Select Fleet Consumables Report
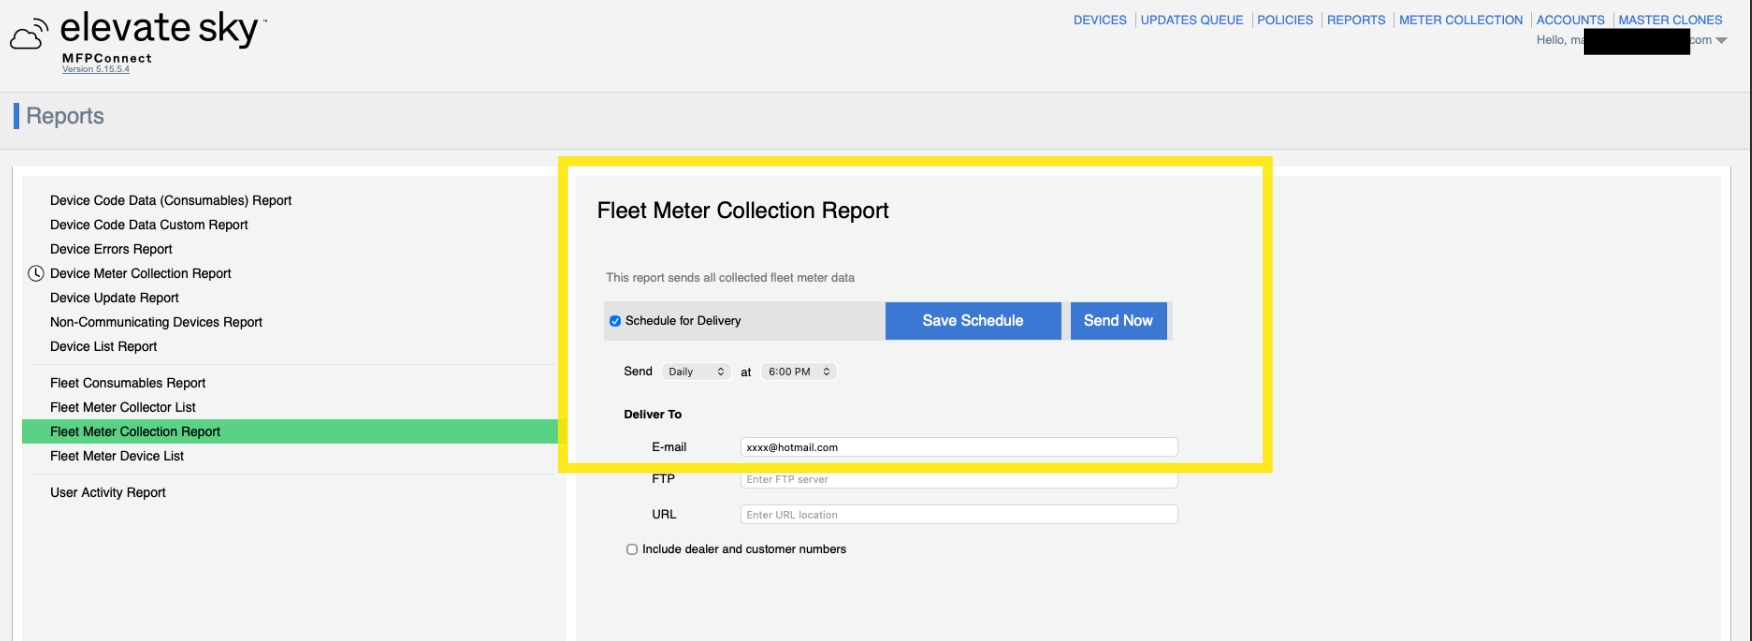This screenshot has height=641, width=1752. pos(128,383)
